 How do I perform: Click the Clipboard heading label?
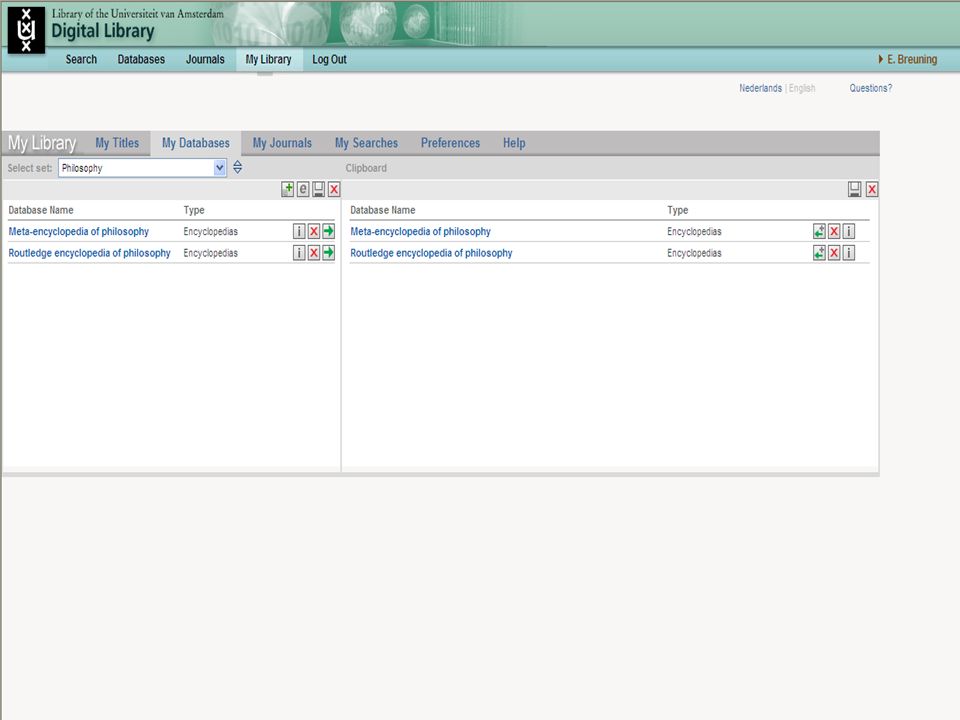coord(366,168)
